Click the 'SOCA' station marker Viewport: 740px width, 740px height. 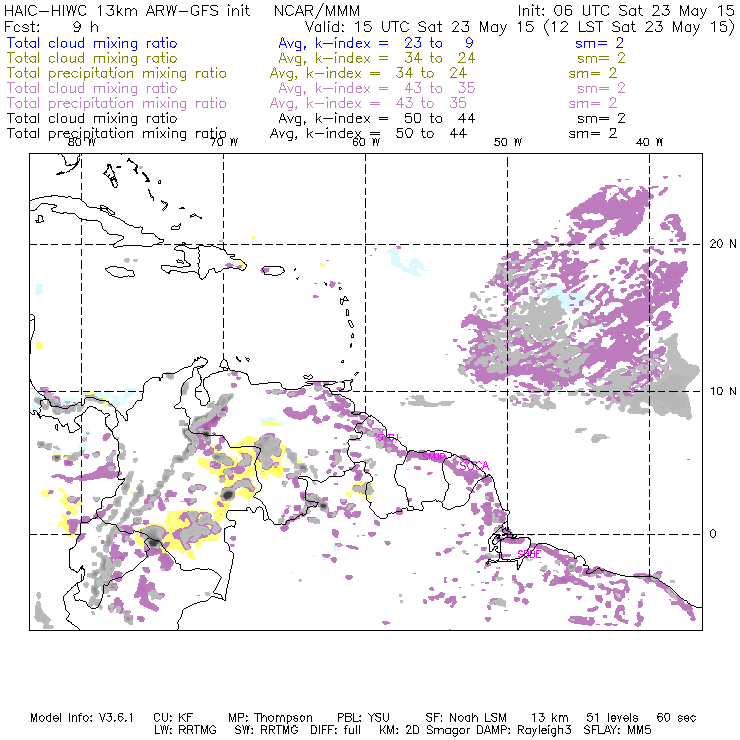tap(474, 466)
